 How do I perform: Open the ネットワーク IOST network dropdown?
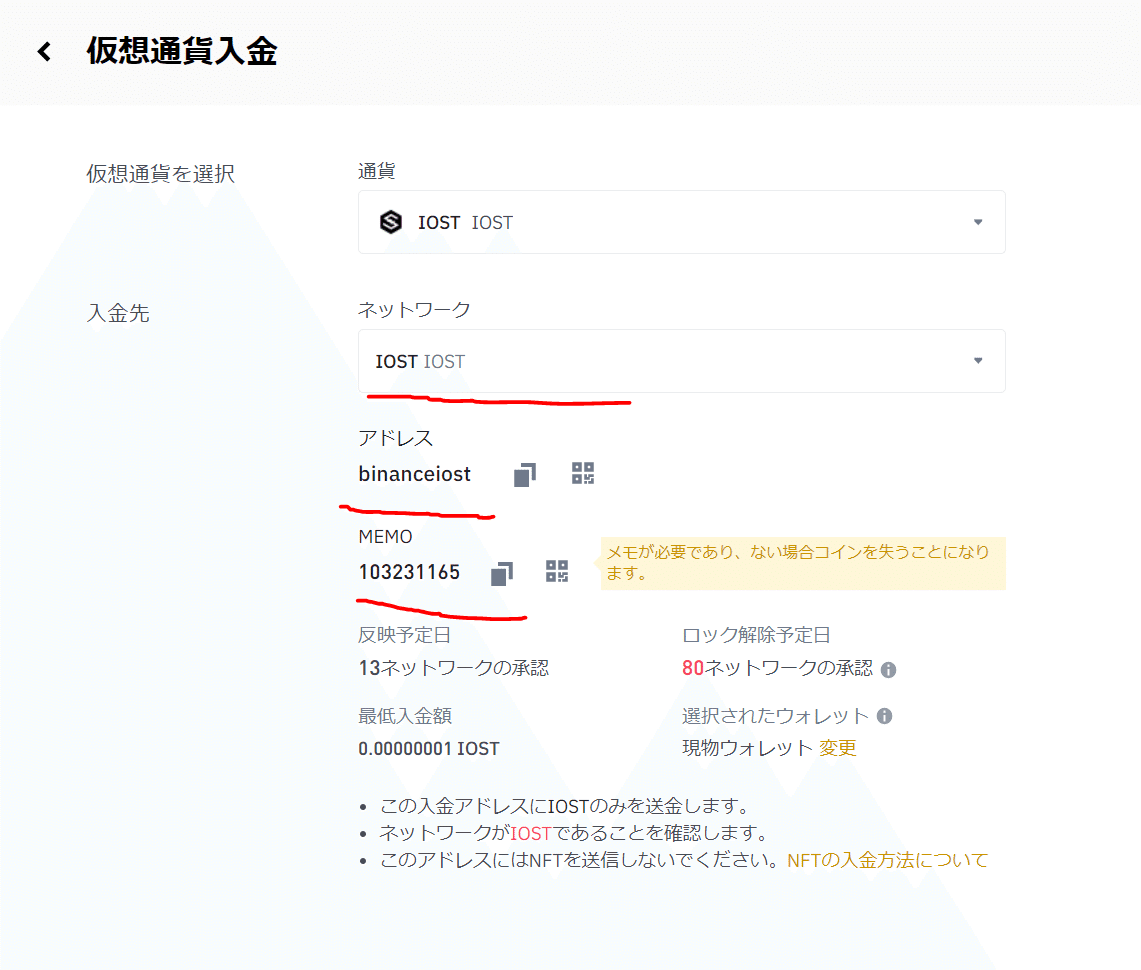pos(681,361)
